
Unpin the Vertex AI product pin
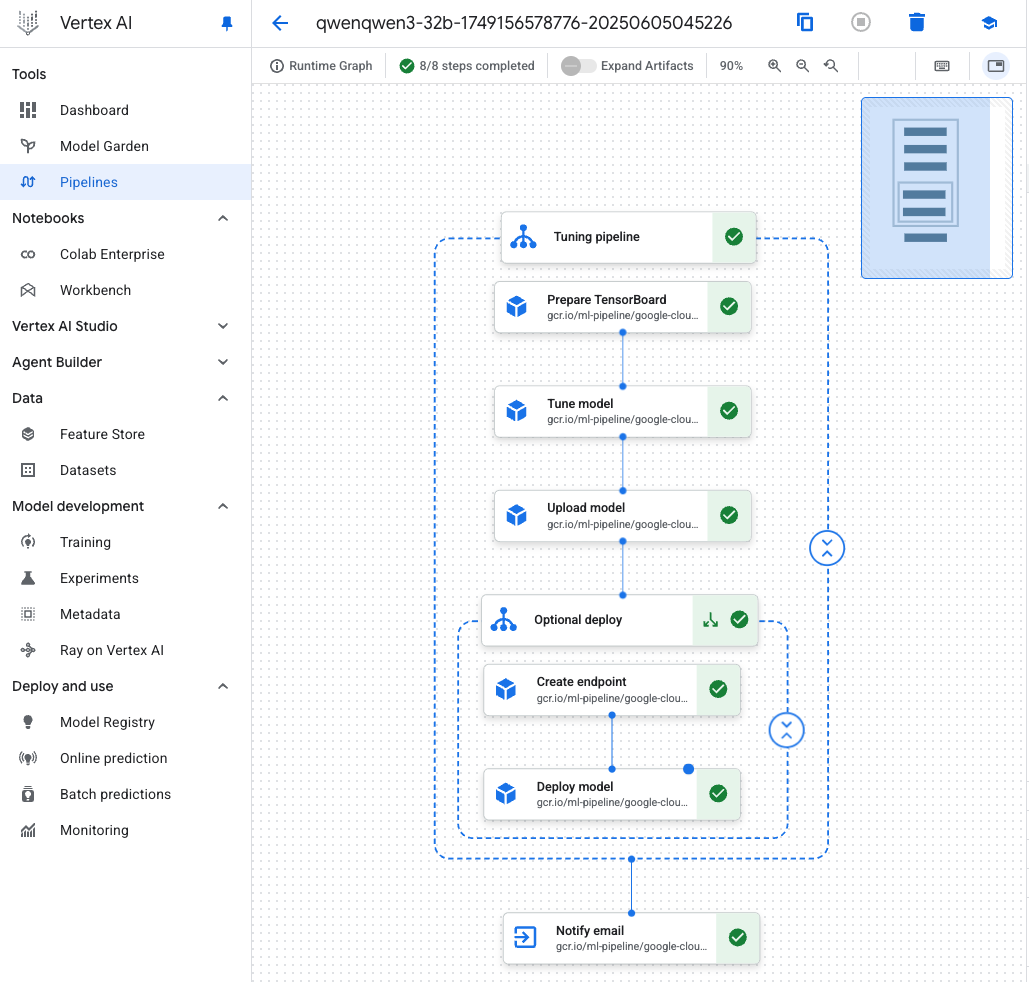(x=226, y=24)
